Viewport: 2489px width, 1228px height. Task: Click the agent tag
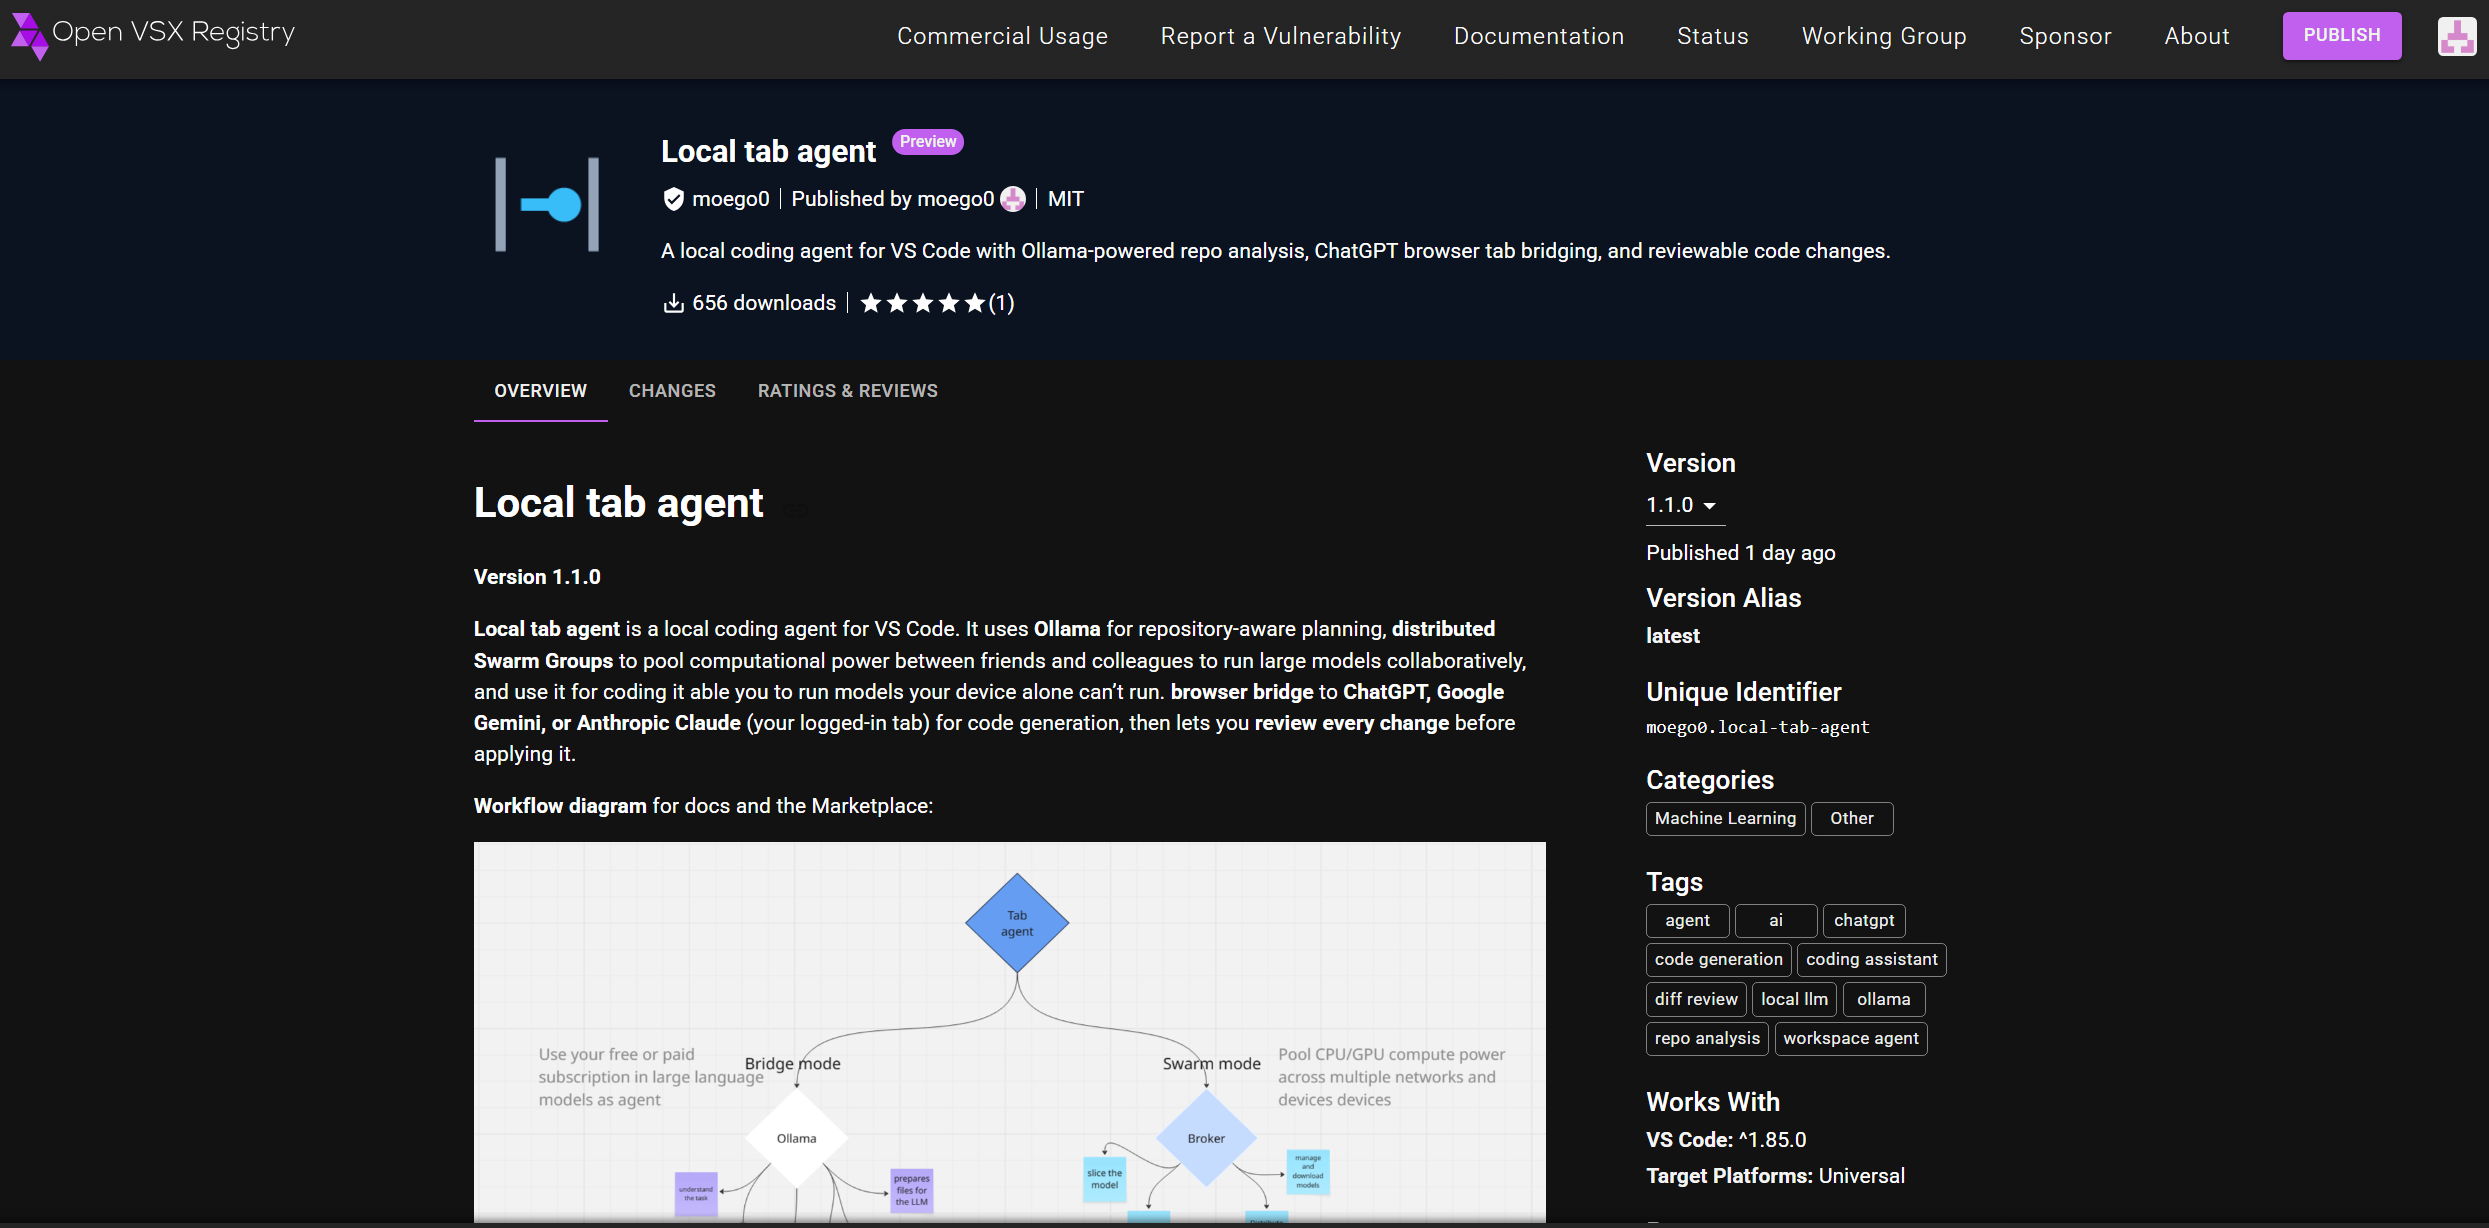tap(1687, 921)
